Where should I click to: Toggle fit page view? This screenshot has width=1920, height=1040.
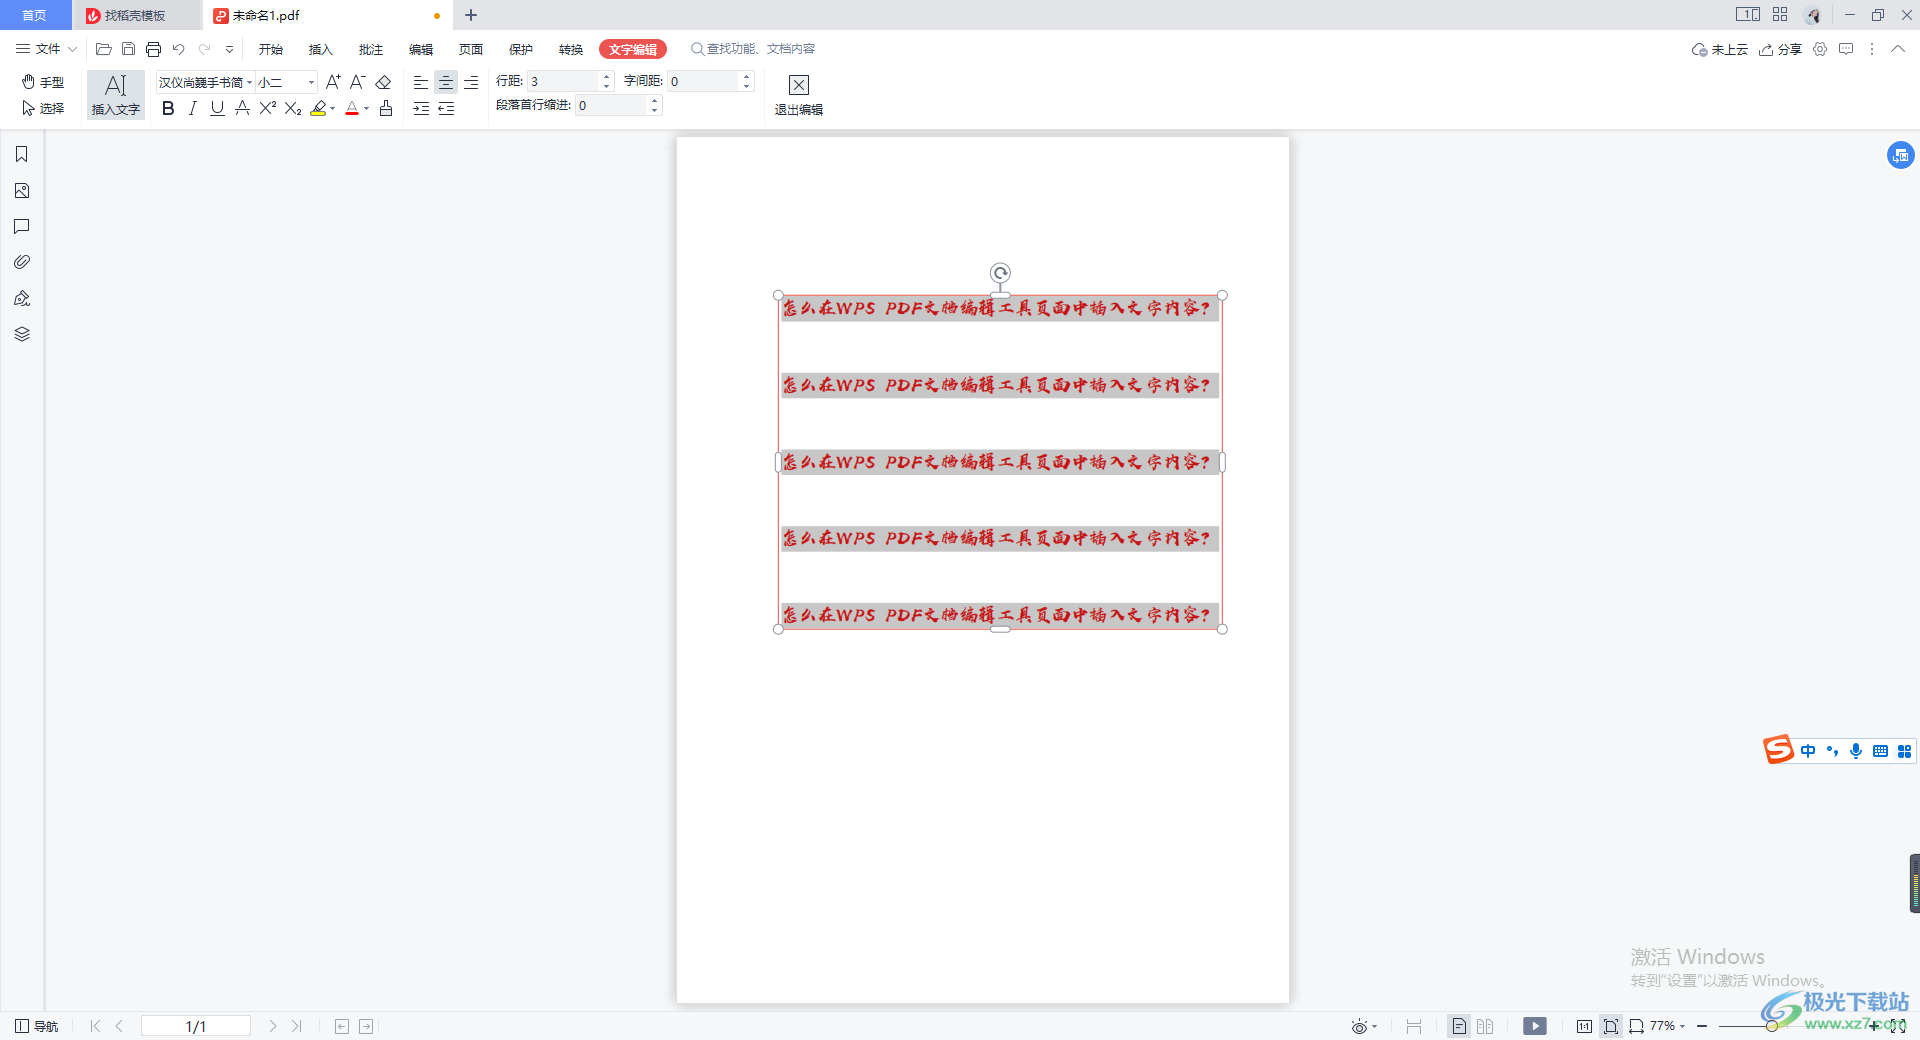click(1610, 1026)
